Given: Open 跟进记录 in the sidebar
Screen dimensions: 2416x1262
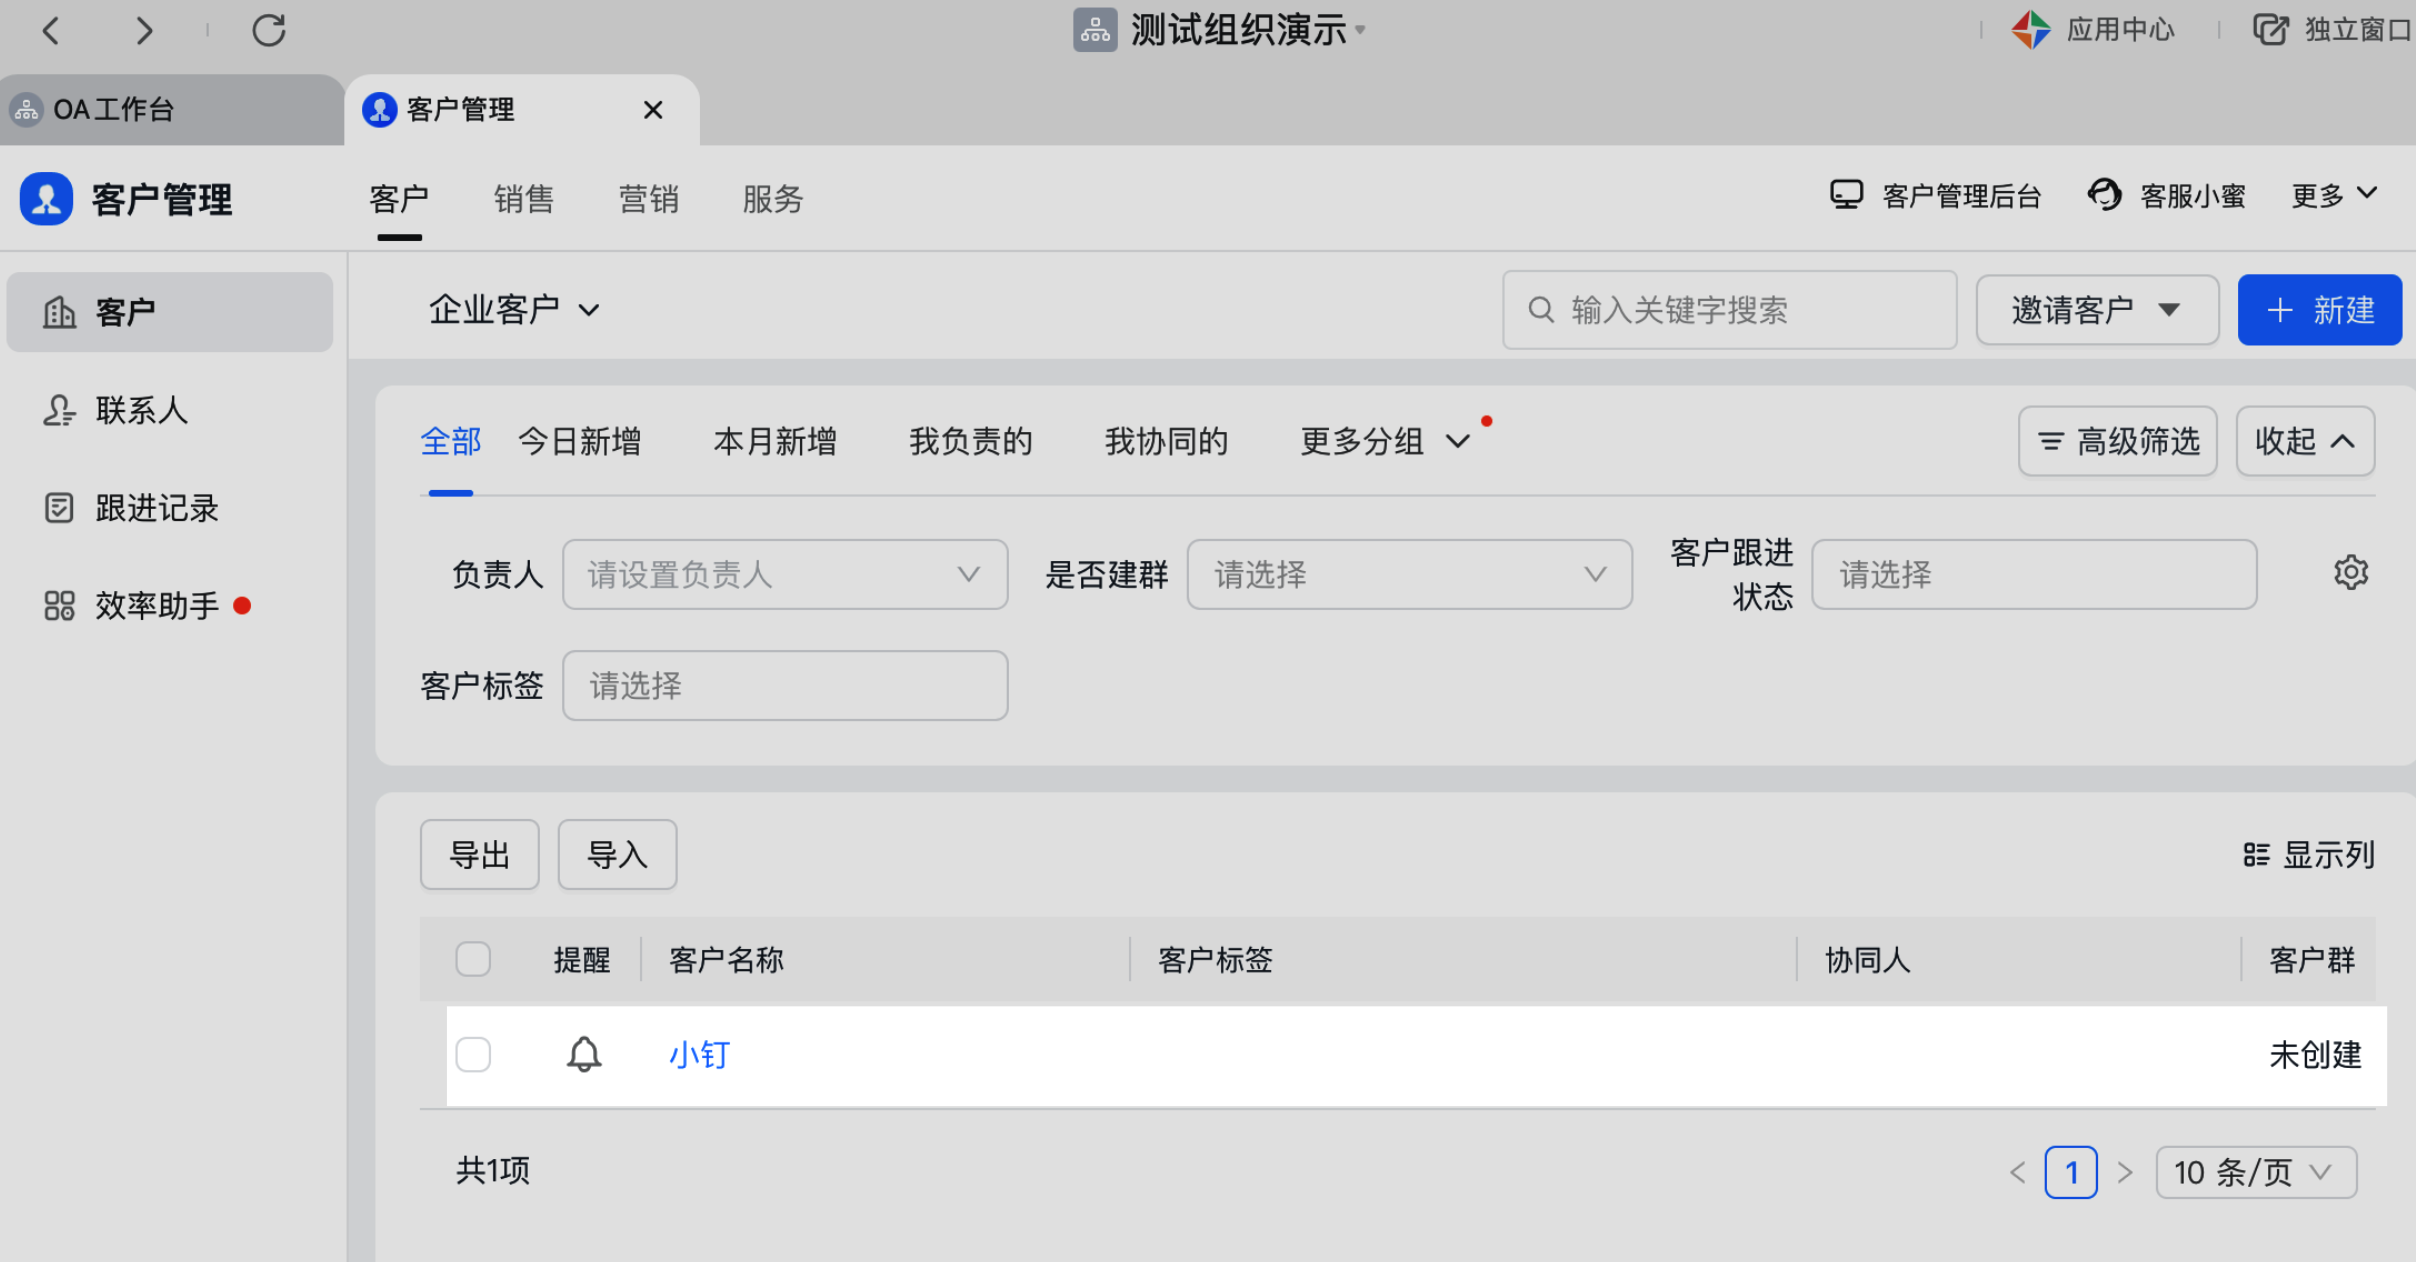Looking at the screenshot, I should (x=170, y=508).
